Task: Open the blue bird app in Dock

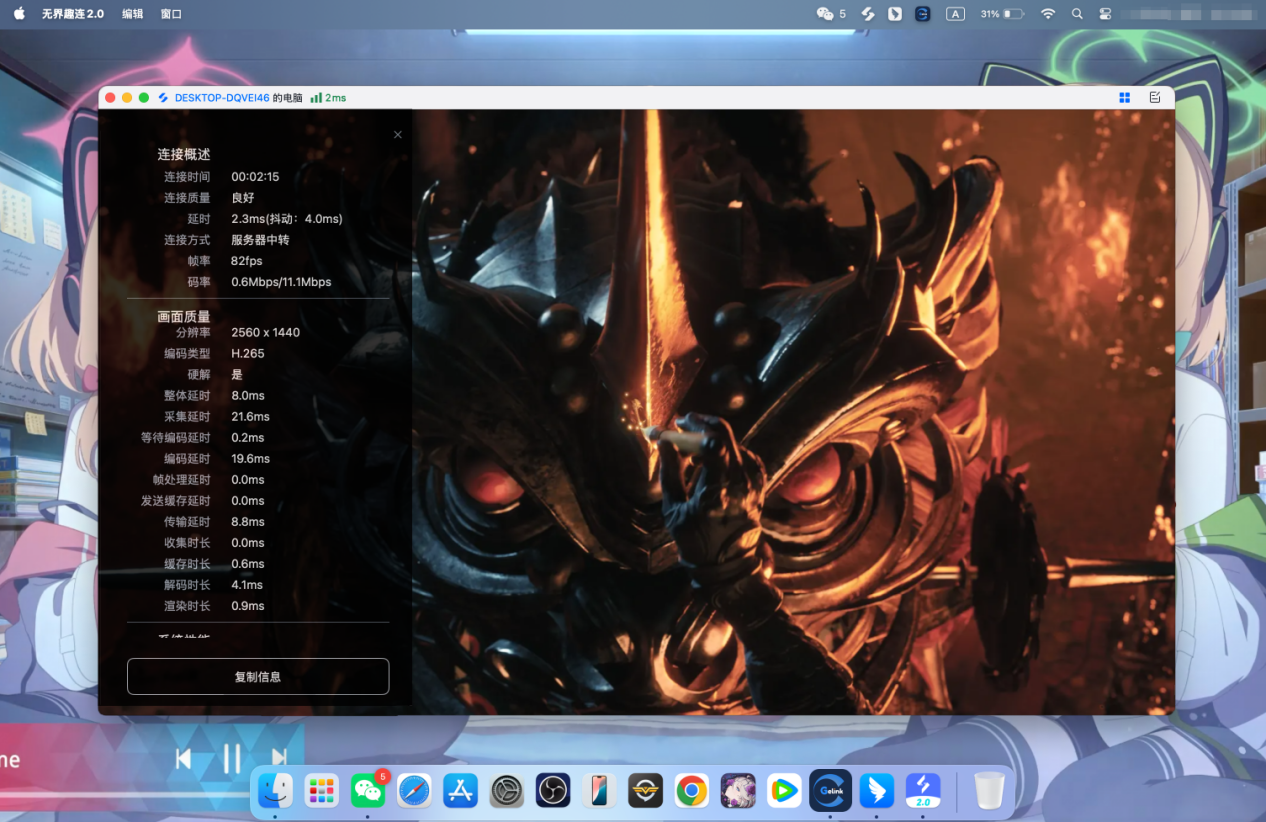Action: [x=876, y=791]
